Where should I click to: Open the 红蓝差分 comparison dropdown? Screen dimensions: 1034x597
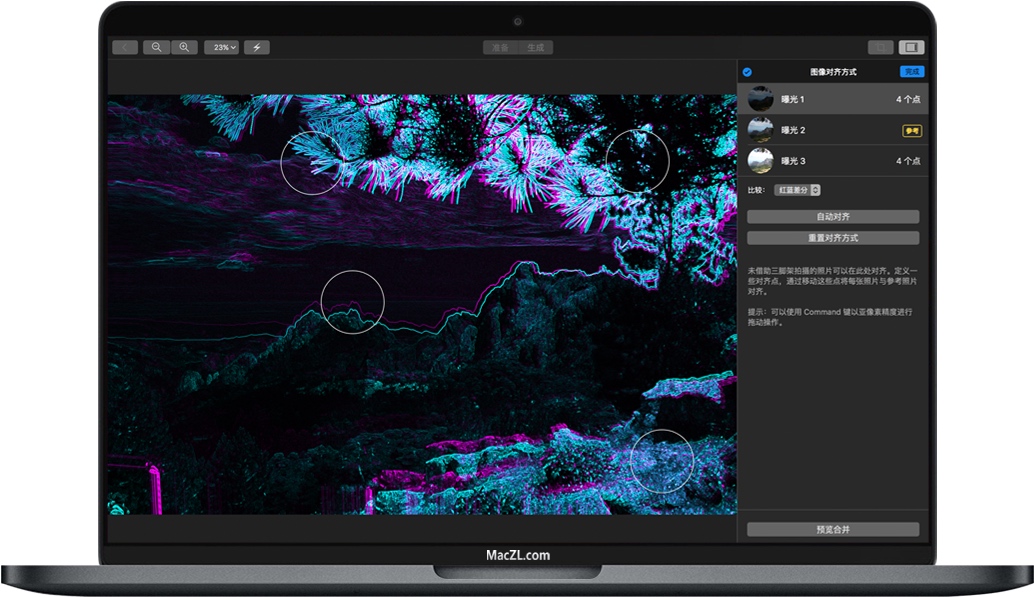pyautogui.click(x=793, y=189)
